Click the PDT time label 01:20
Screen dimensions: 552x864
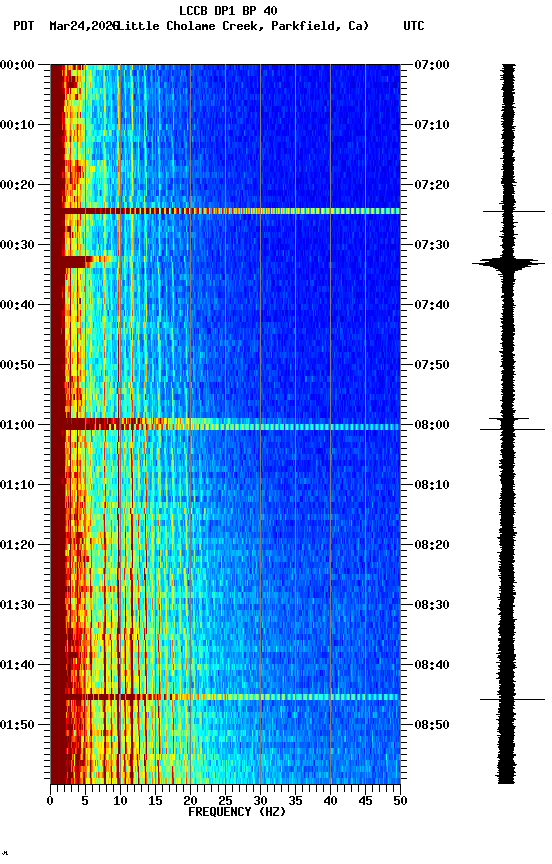(x=17, y=545)
